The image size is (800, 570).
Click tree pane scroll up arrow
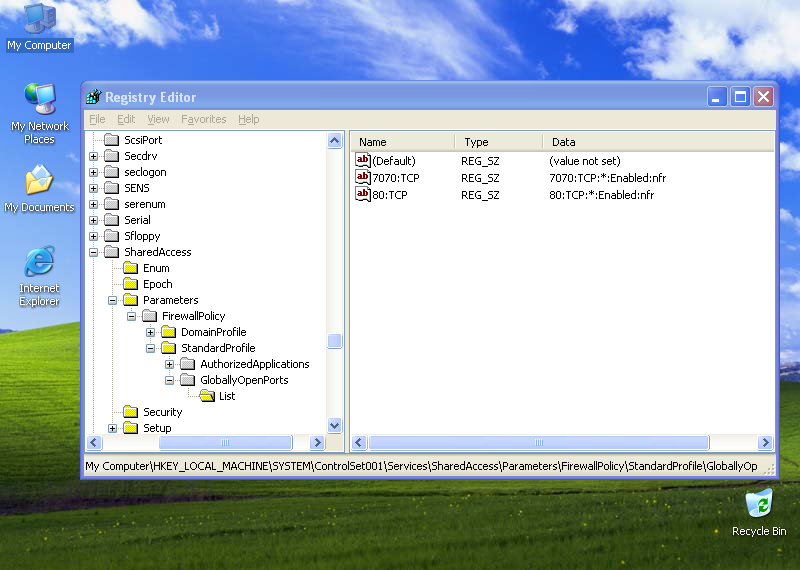[335, 140]
